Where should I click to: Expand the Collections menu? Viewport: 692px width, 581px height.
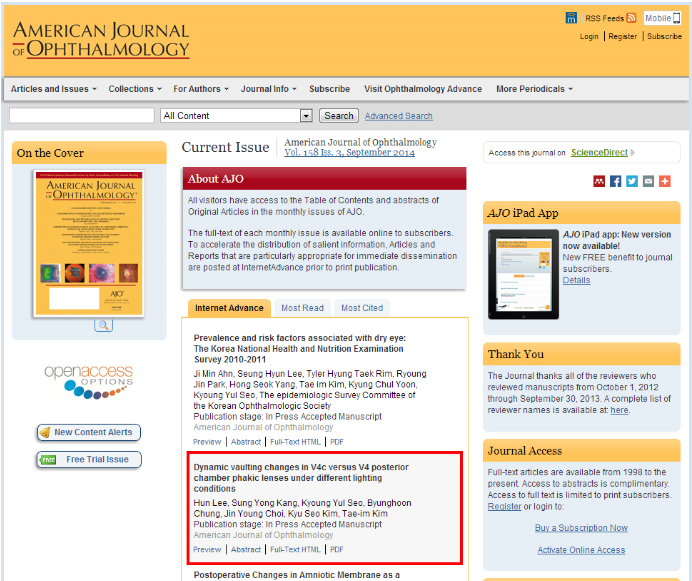point(135,89)
